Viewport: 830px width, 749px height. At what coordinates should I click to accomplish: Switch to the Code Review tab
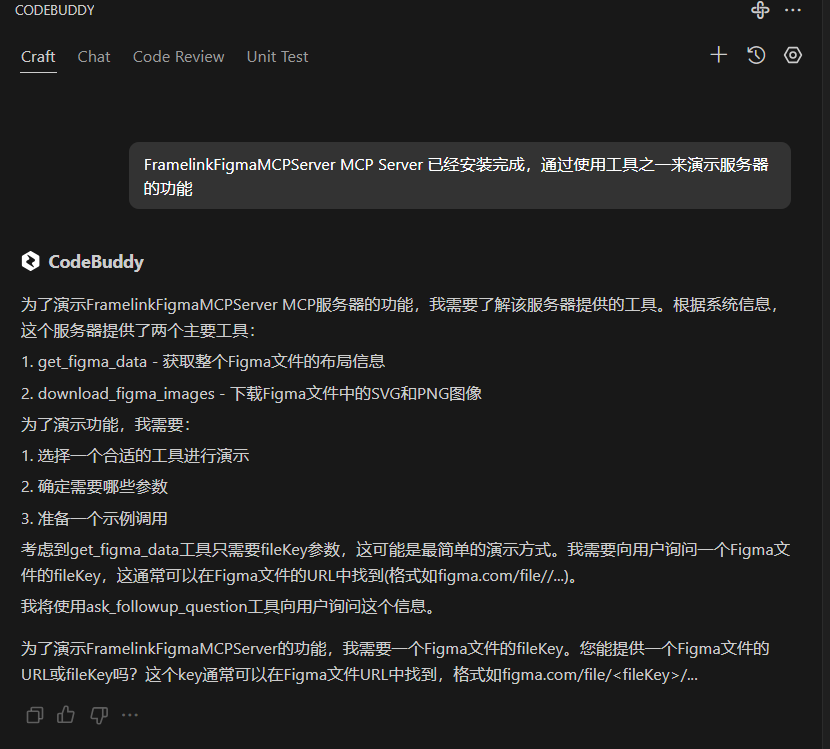click(178, 57)
